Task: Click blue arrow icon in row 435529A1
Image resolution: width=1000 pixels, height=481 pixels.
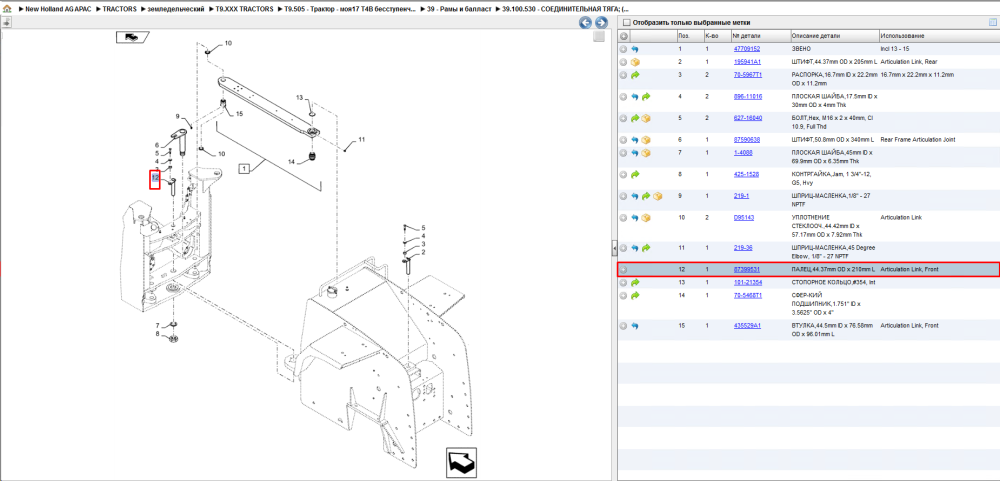Action: [635, 326]
